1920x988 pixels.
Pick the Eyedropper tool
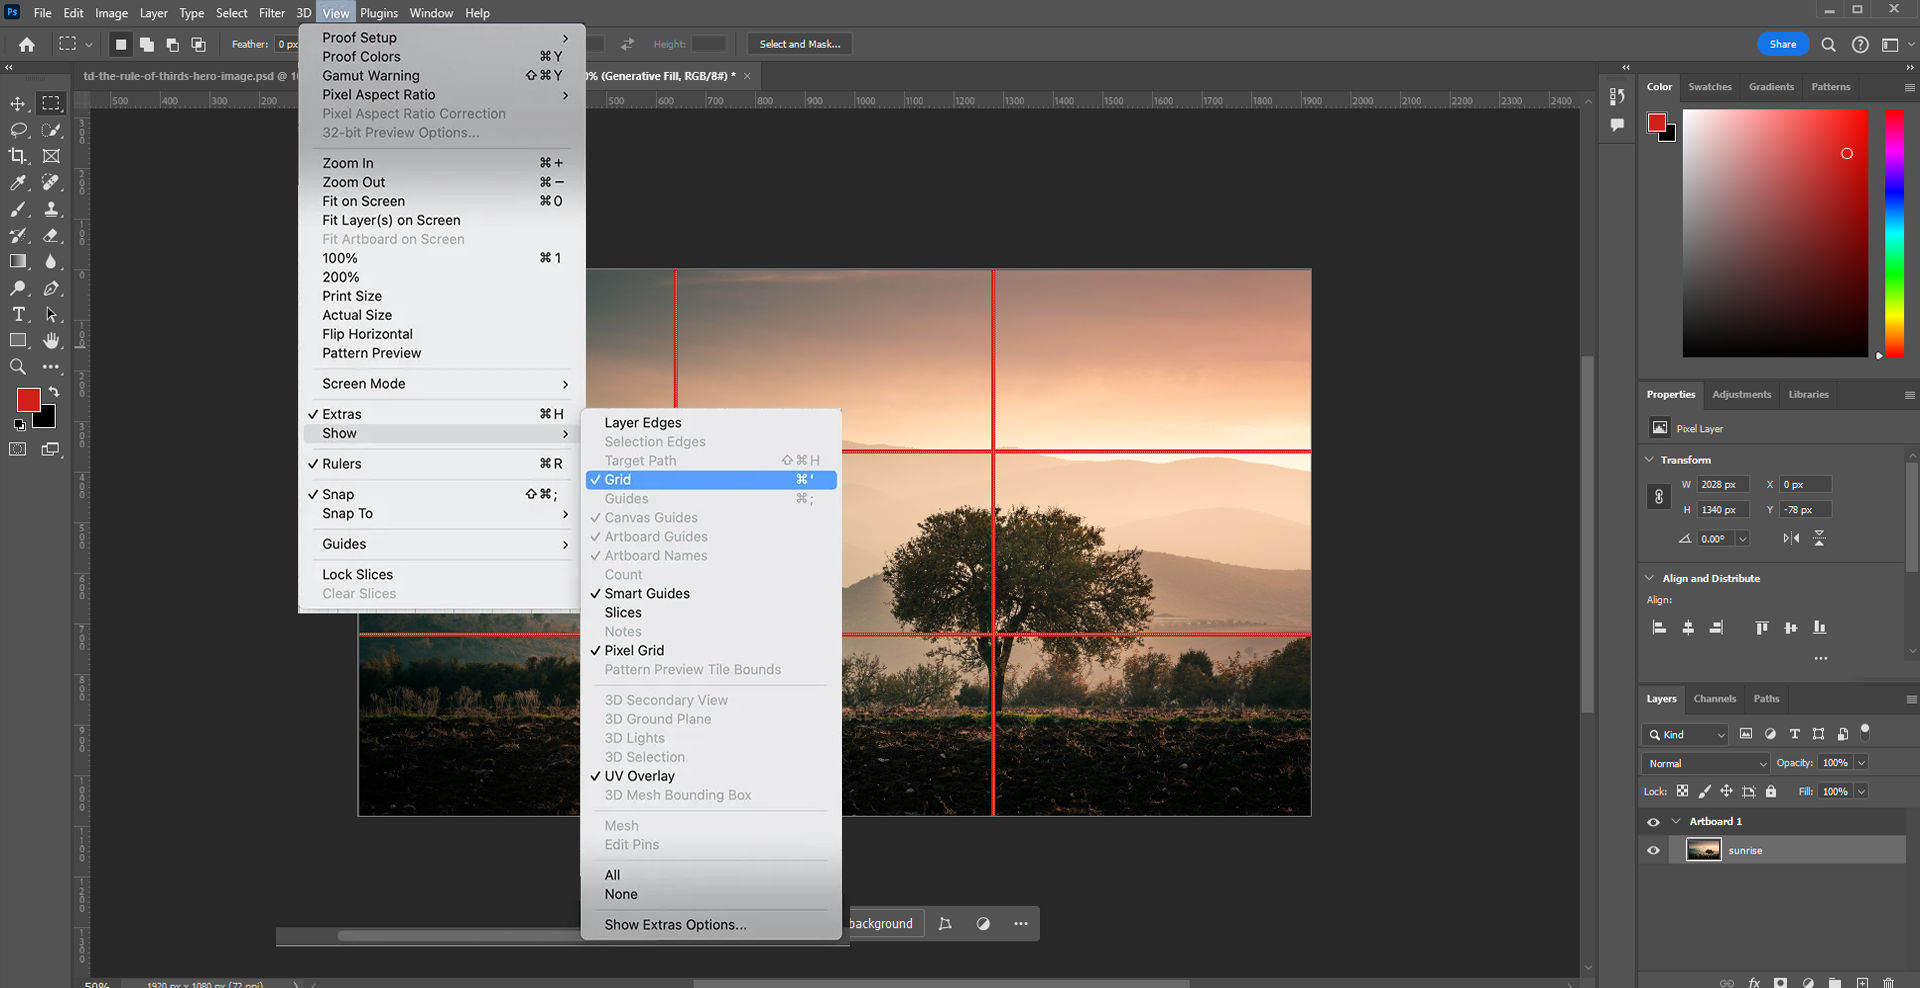pyautogui.click(x=17, y=182)
